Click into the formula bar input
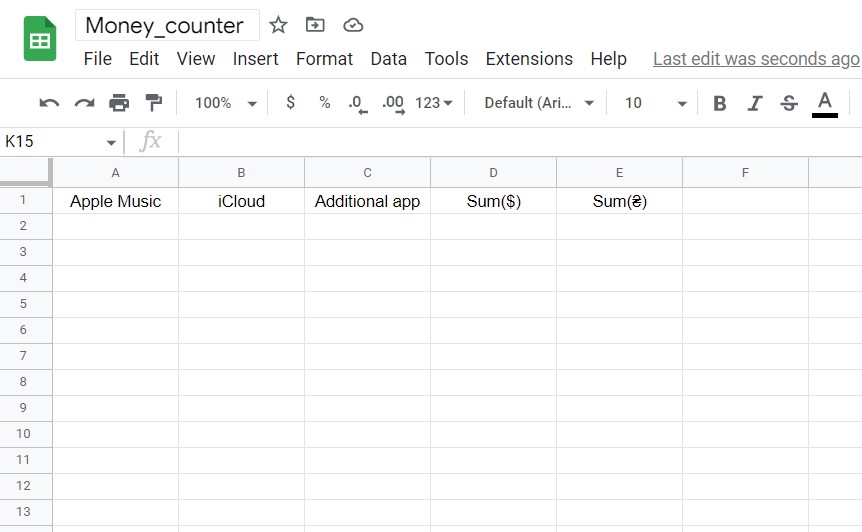862x532 pixels. (520, 142)
